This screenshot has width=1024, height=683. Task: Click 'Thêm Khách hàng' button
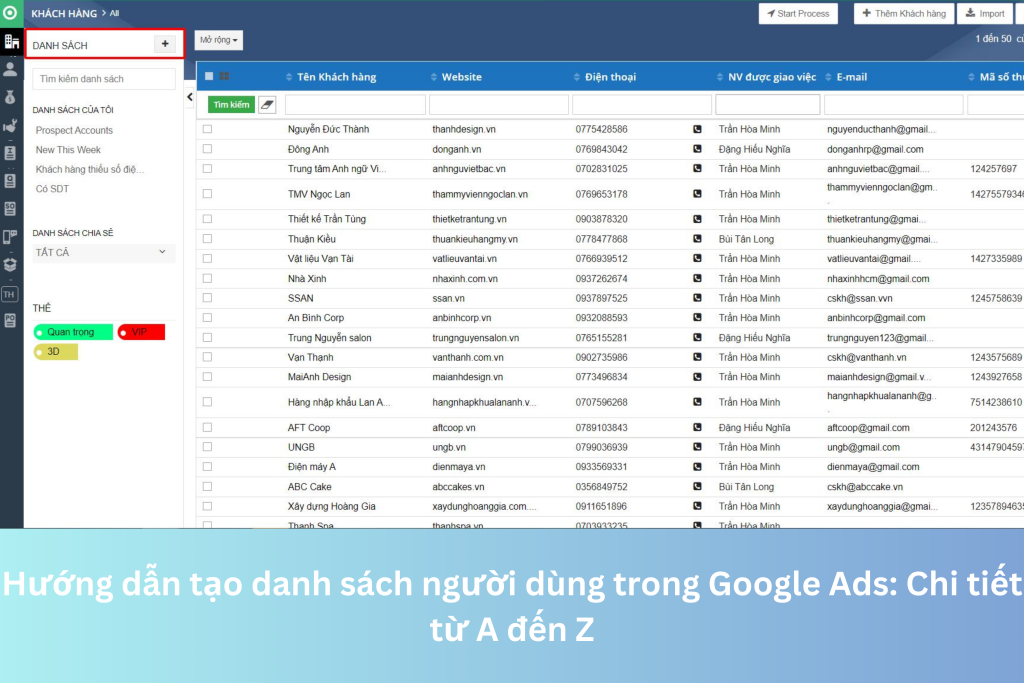point(904,14)
